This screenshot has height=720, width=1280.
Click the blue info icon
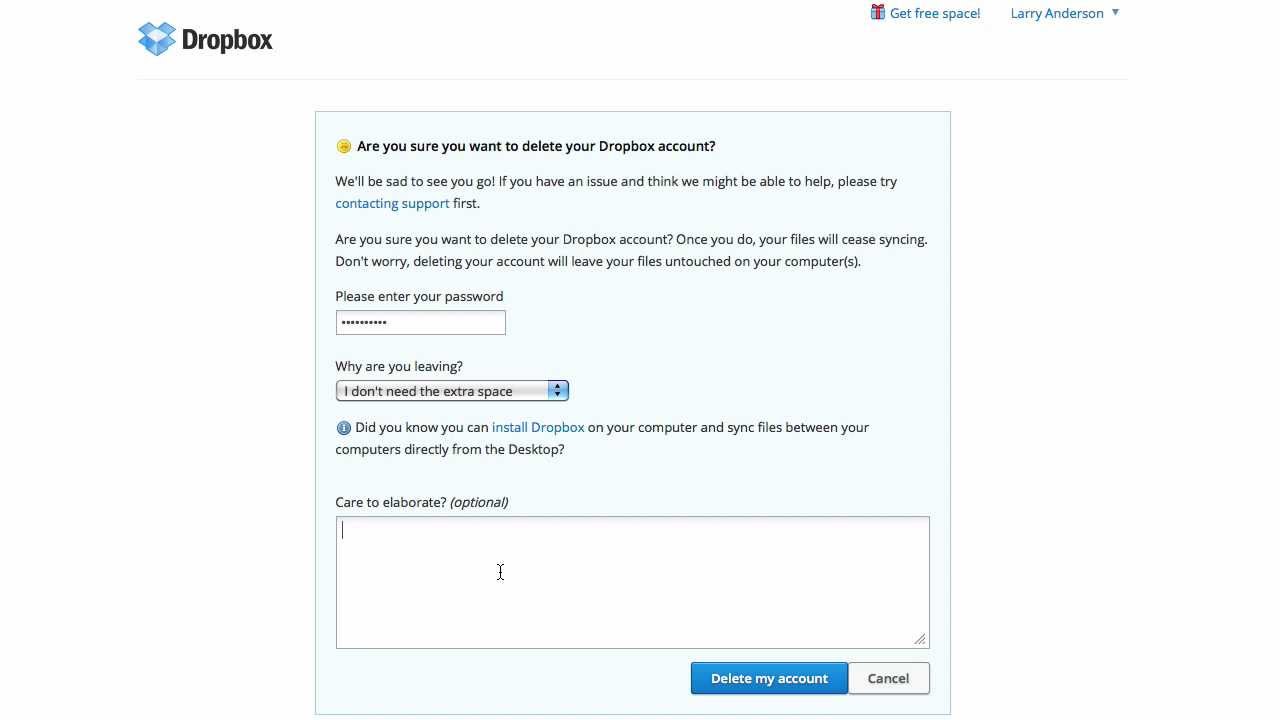[x=344, y=428]
